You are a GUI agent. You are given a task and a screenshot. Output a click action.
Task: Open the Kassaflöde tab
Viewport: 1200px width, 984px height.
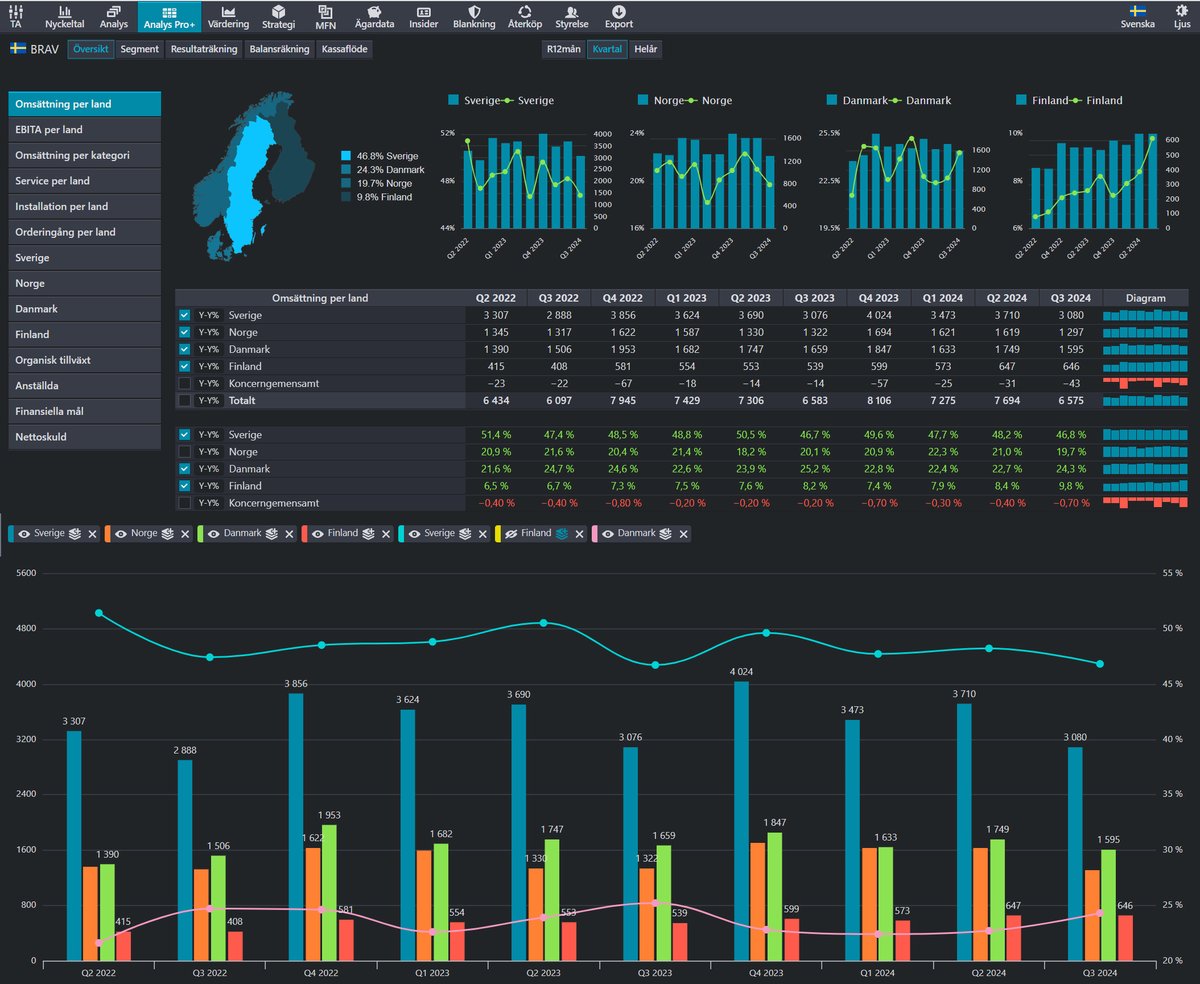point(345,49)
